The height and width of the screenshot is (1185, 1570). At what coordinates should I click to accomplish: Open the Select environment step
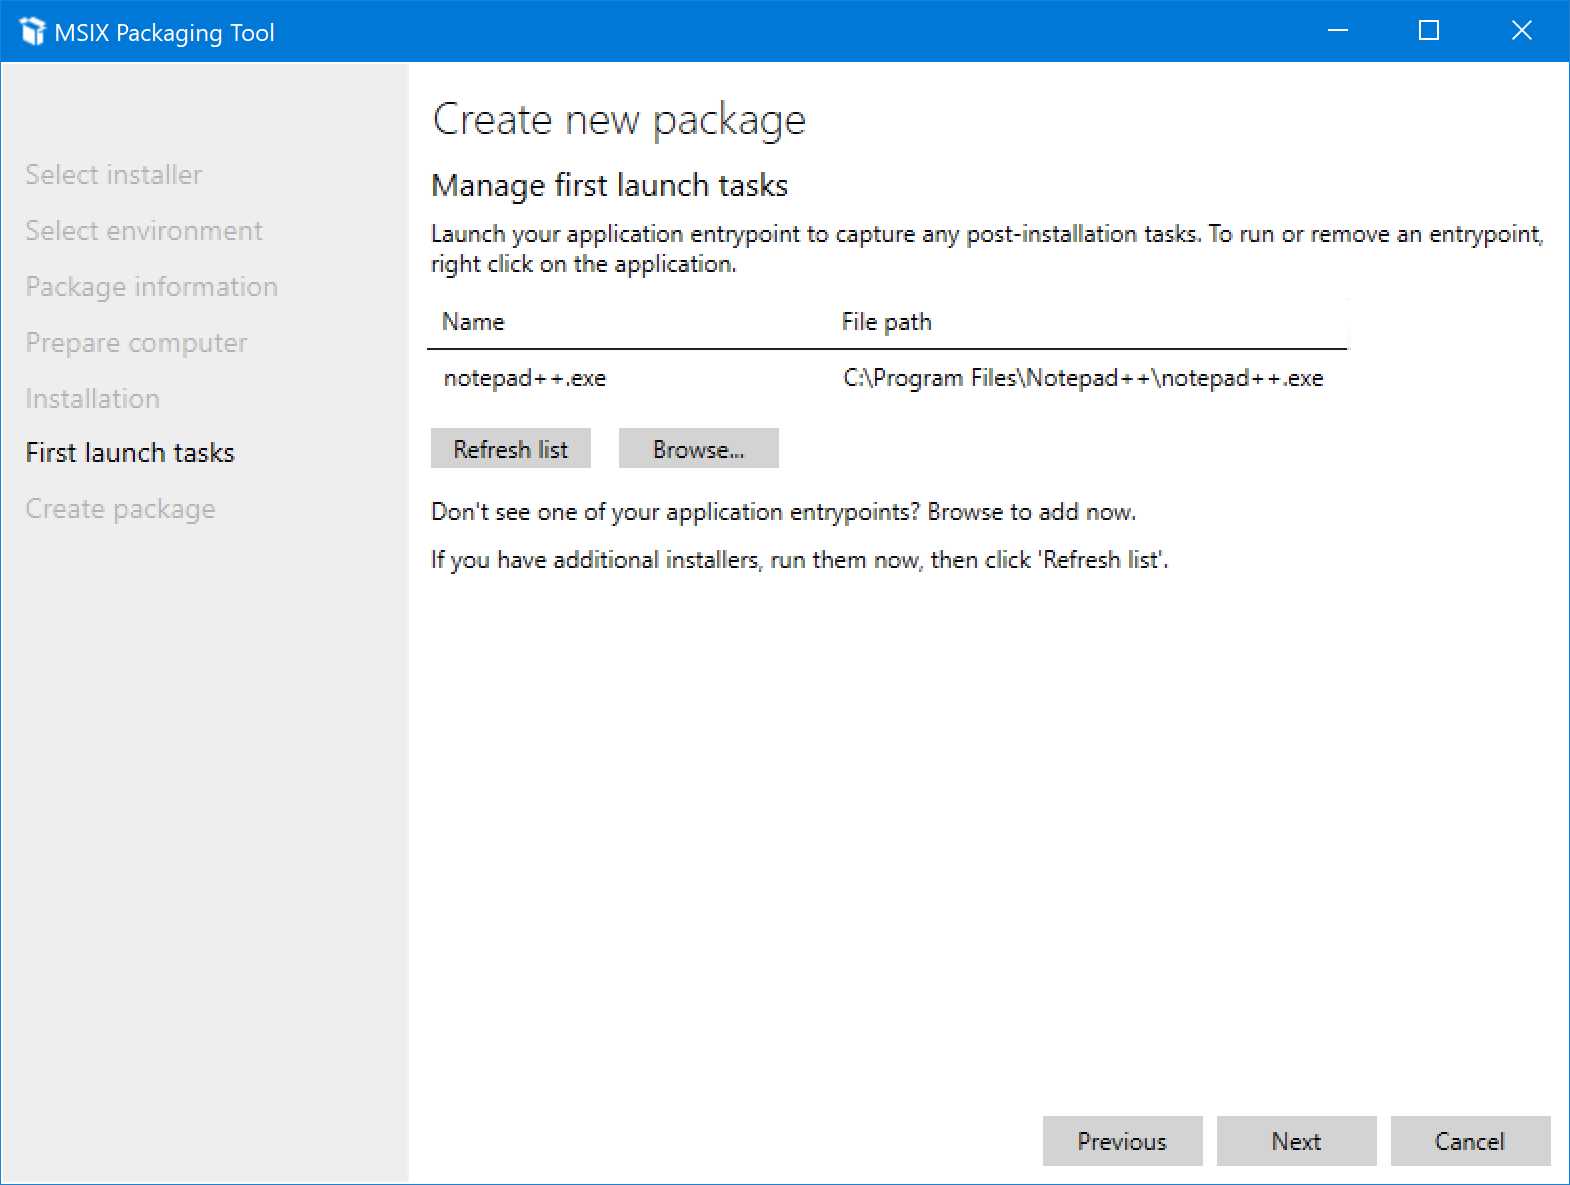pos(144,231)
